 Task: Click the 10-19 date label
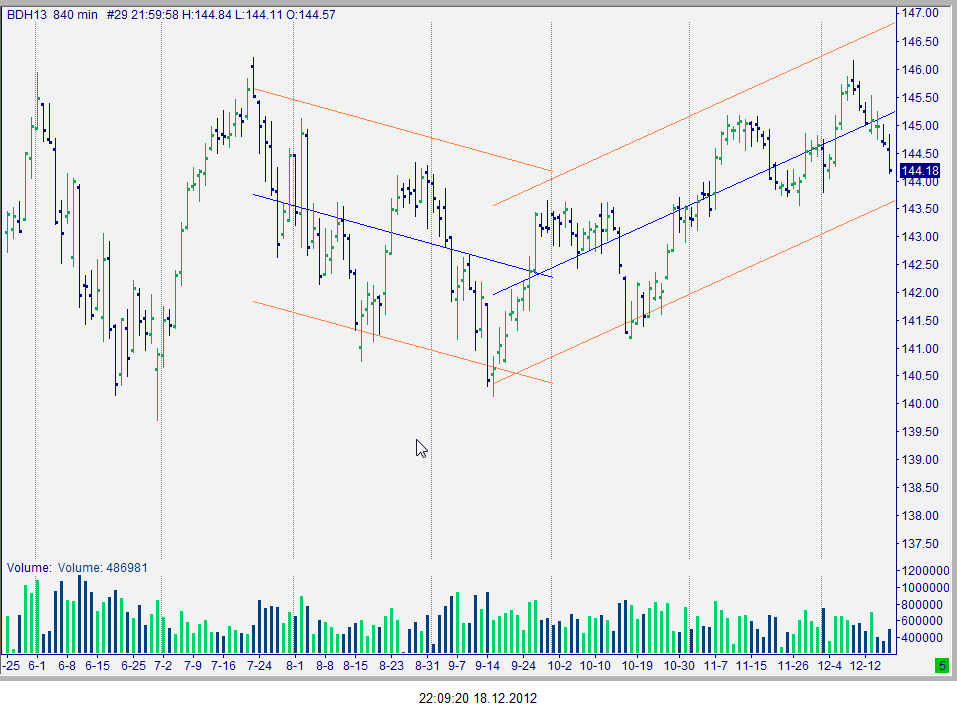(x=637, y=666)
